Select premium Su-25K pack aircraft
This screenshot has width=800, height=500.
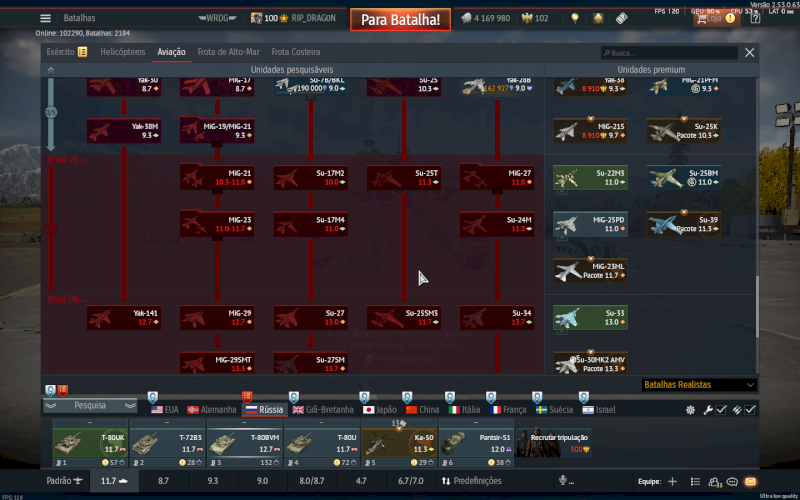[x=684, y=131]
